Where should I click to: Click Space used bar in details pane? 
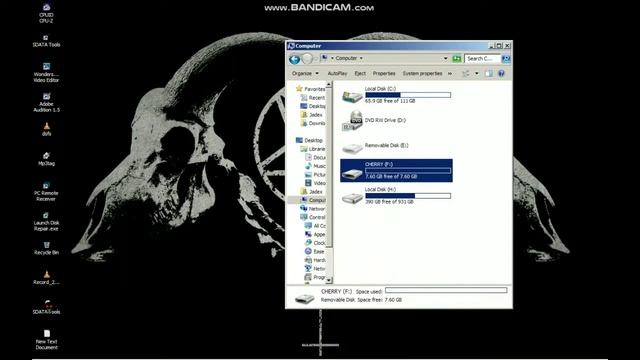(x=446, y=290)
